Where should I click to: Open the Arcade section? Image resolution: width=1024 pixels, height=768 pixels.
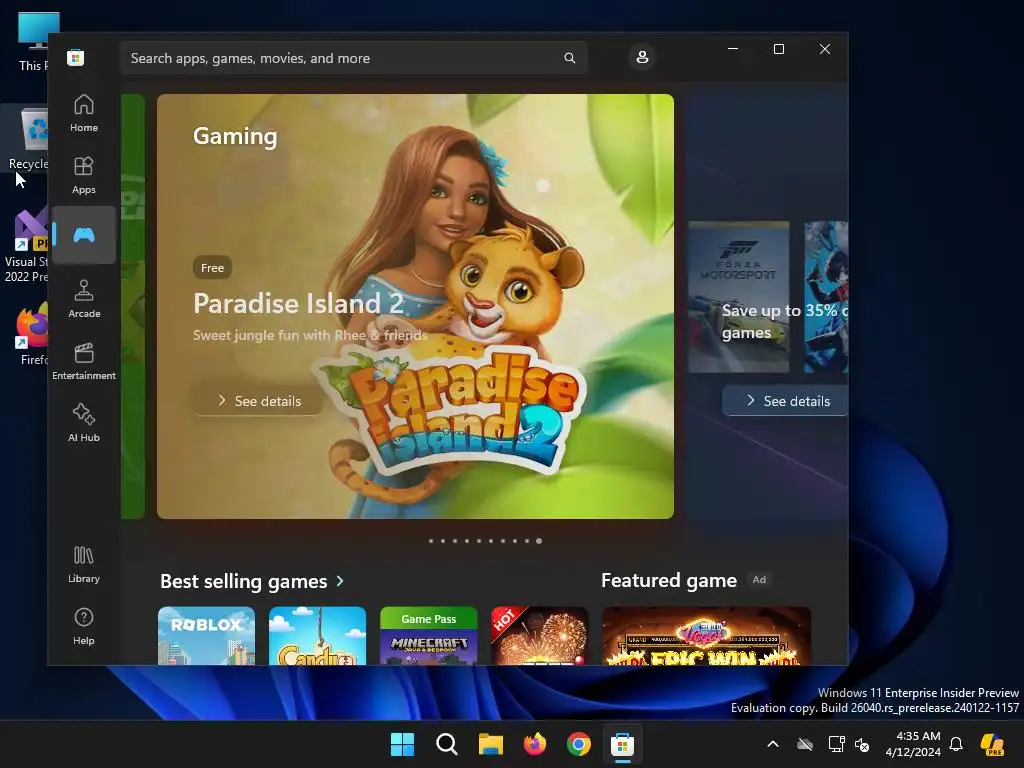point(84,299)
